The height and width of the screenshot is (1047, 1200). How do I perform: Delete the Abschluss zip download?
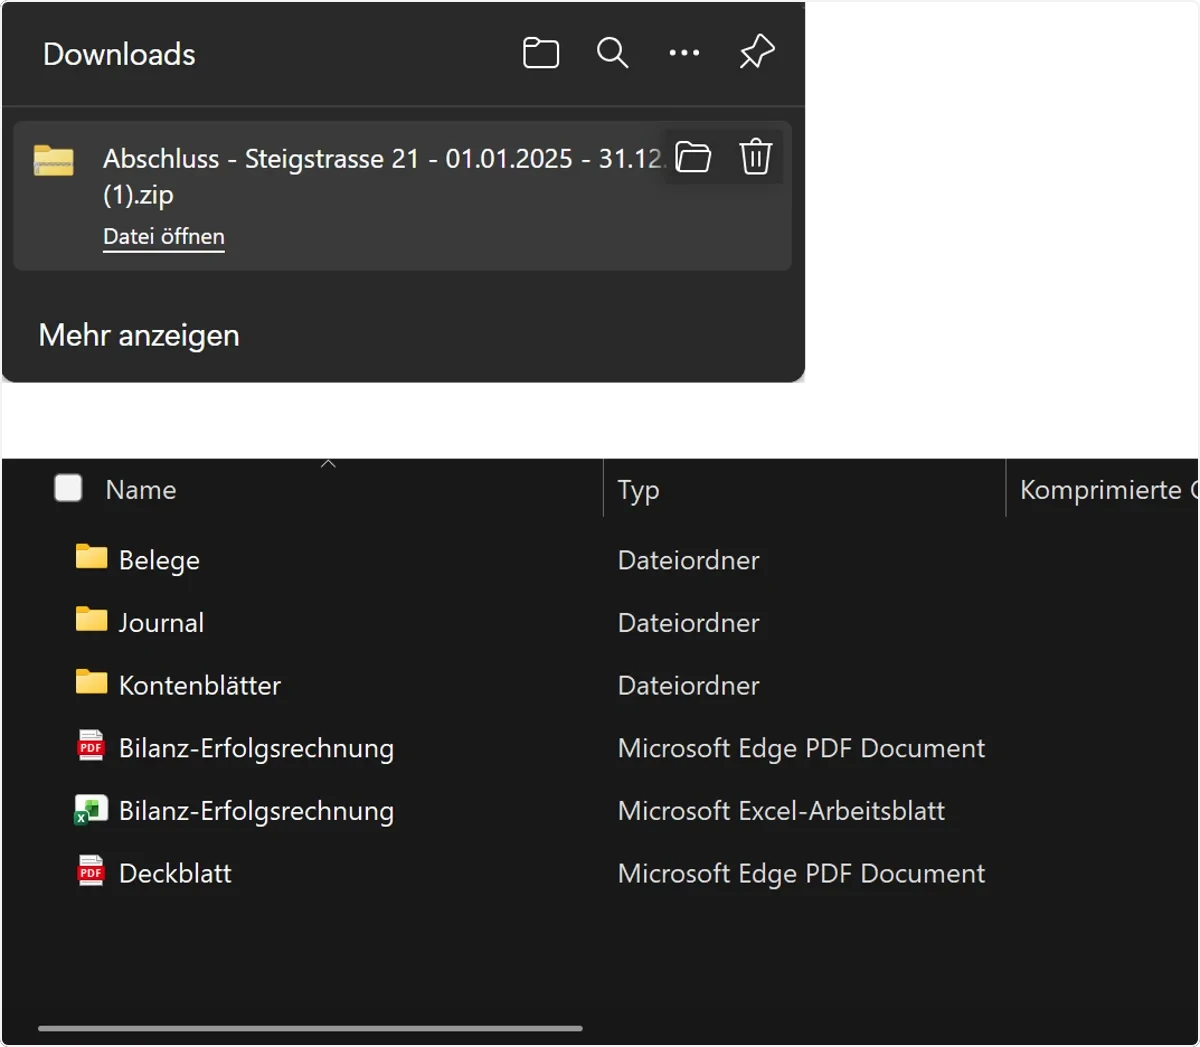[756, 157]
